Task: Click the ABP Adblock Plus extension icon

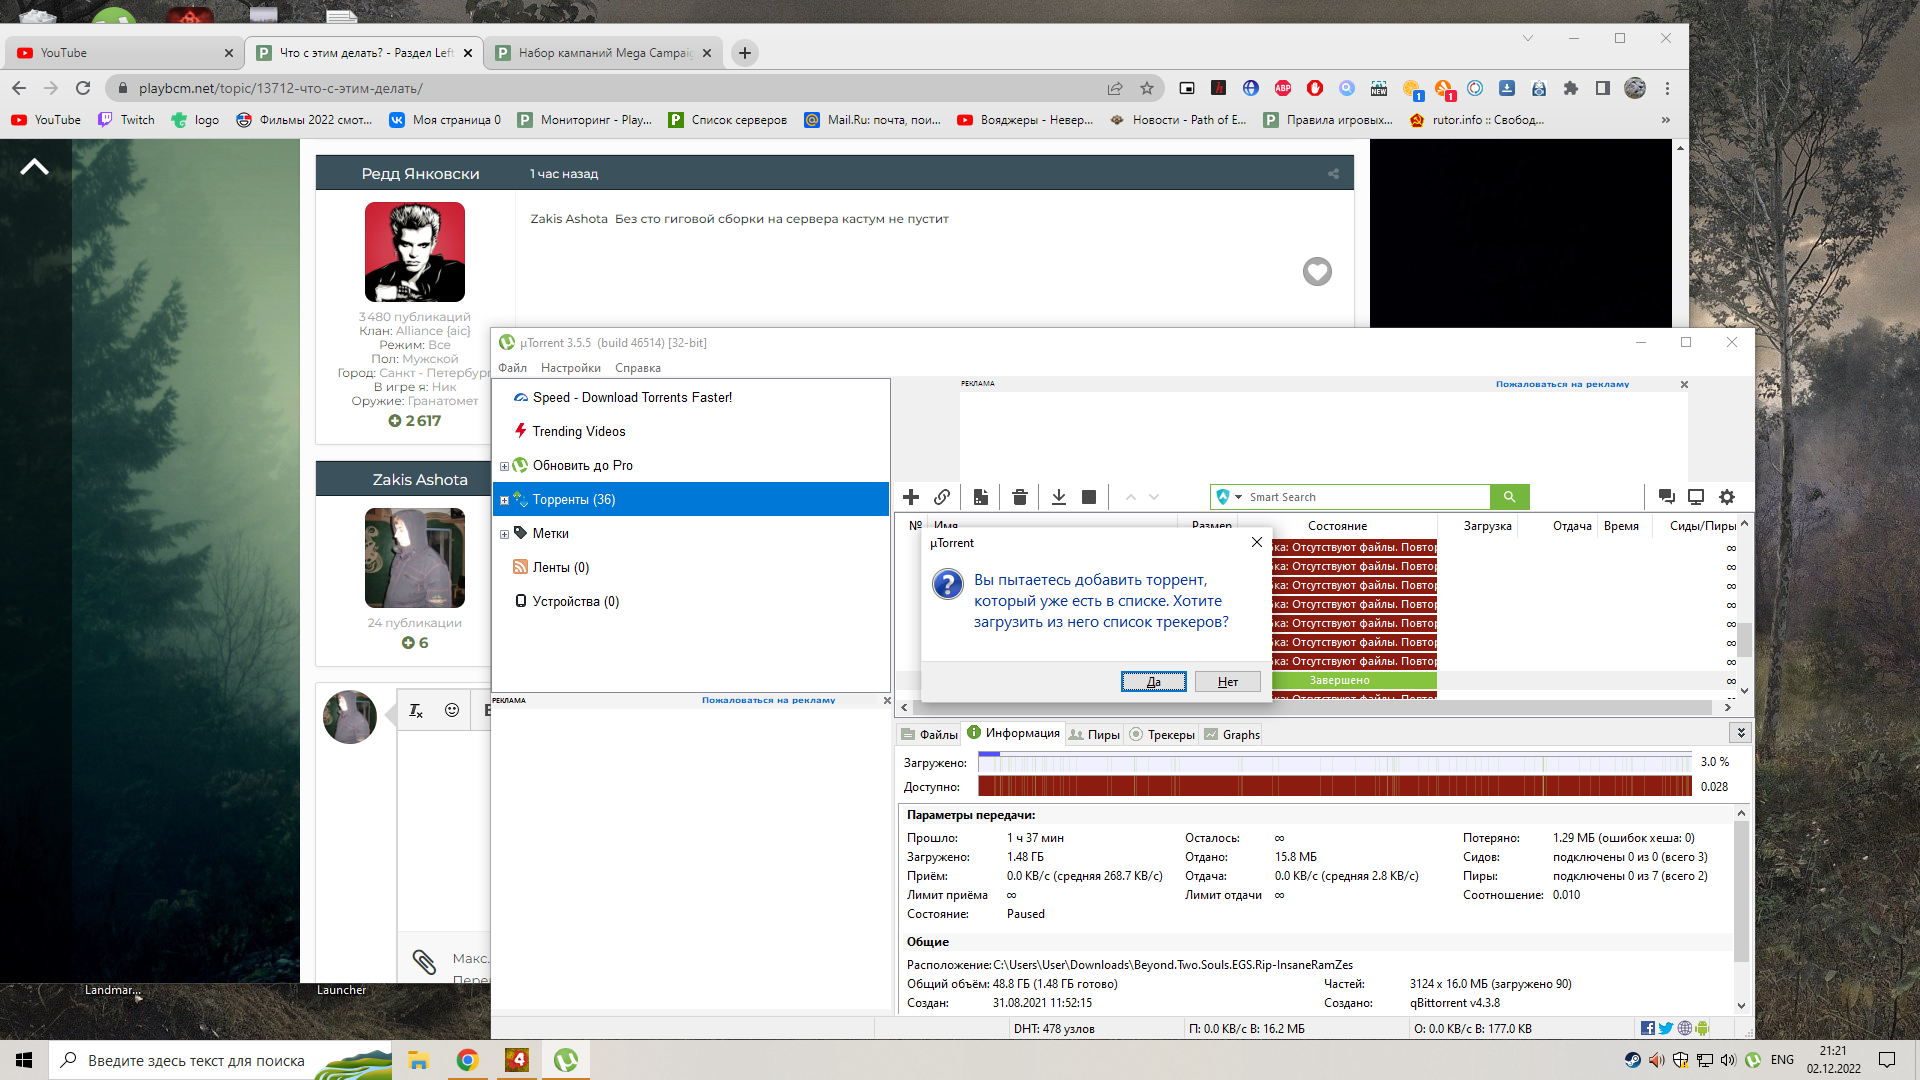Action: point(1283,88)
